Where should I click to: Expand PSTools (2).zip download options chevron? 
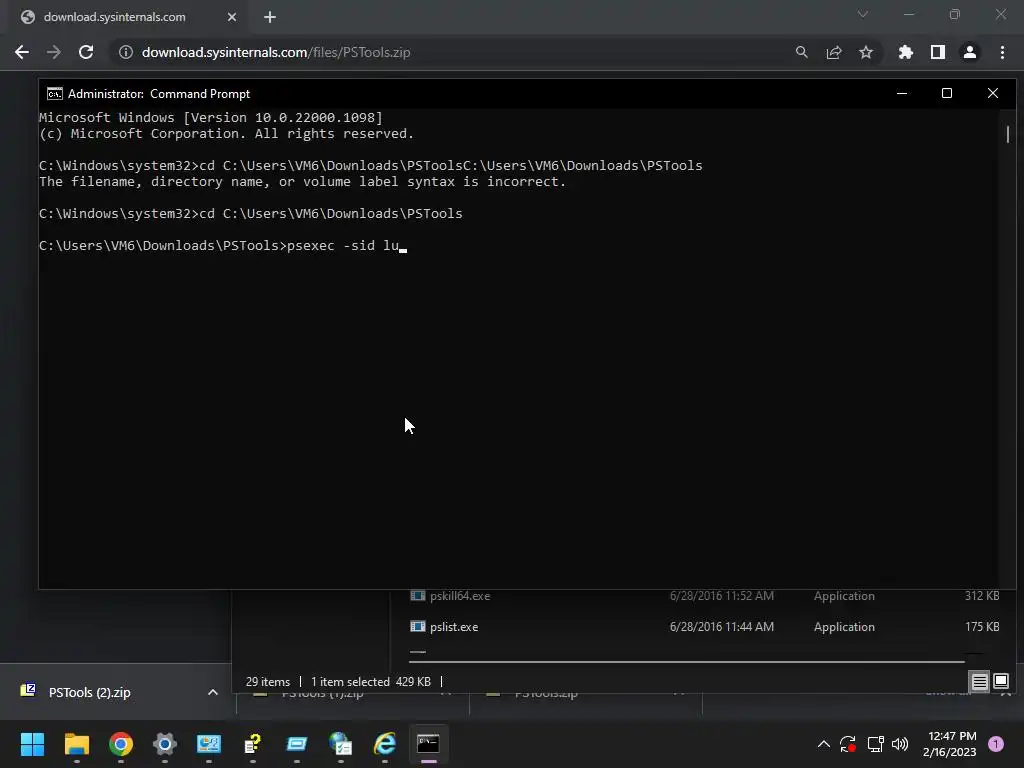[x=212, y=692]
